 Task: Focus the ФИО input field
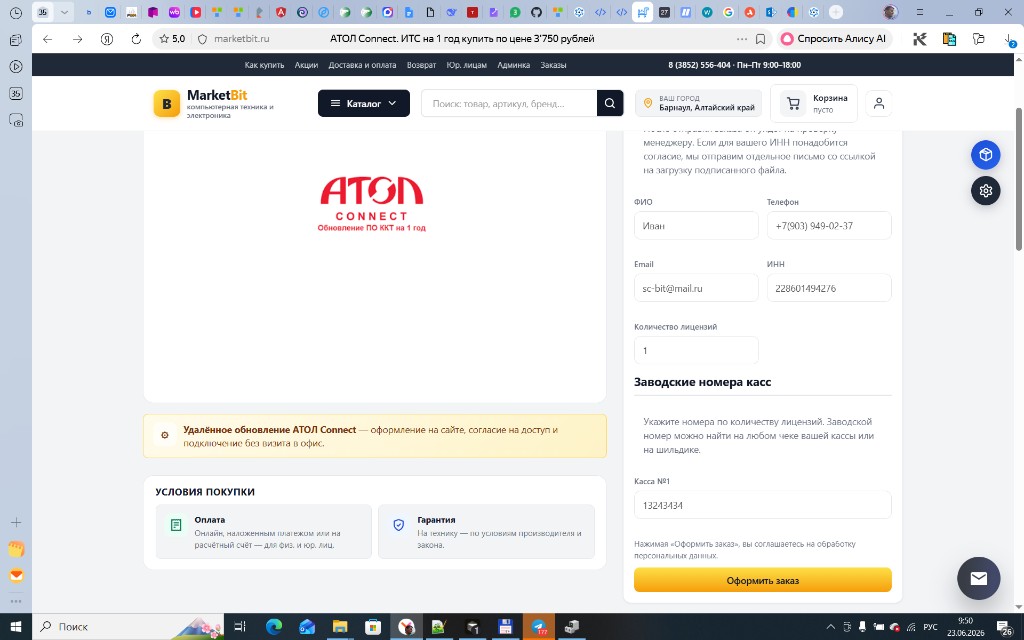696,226
